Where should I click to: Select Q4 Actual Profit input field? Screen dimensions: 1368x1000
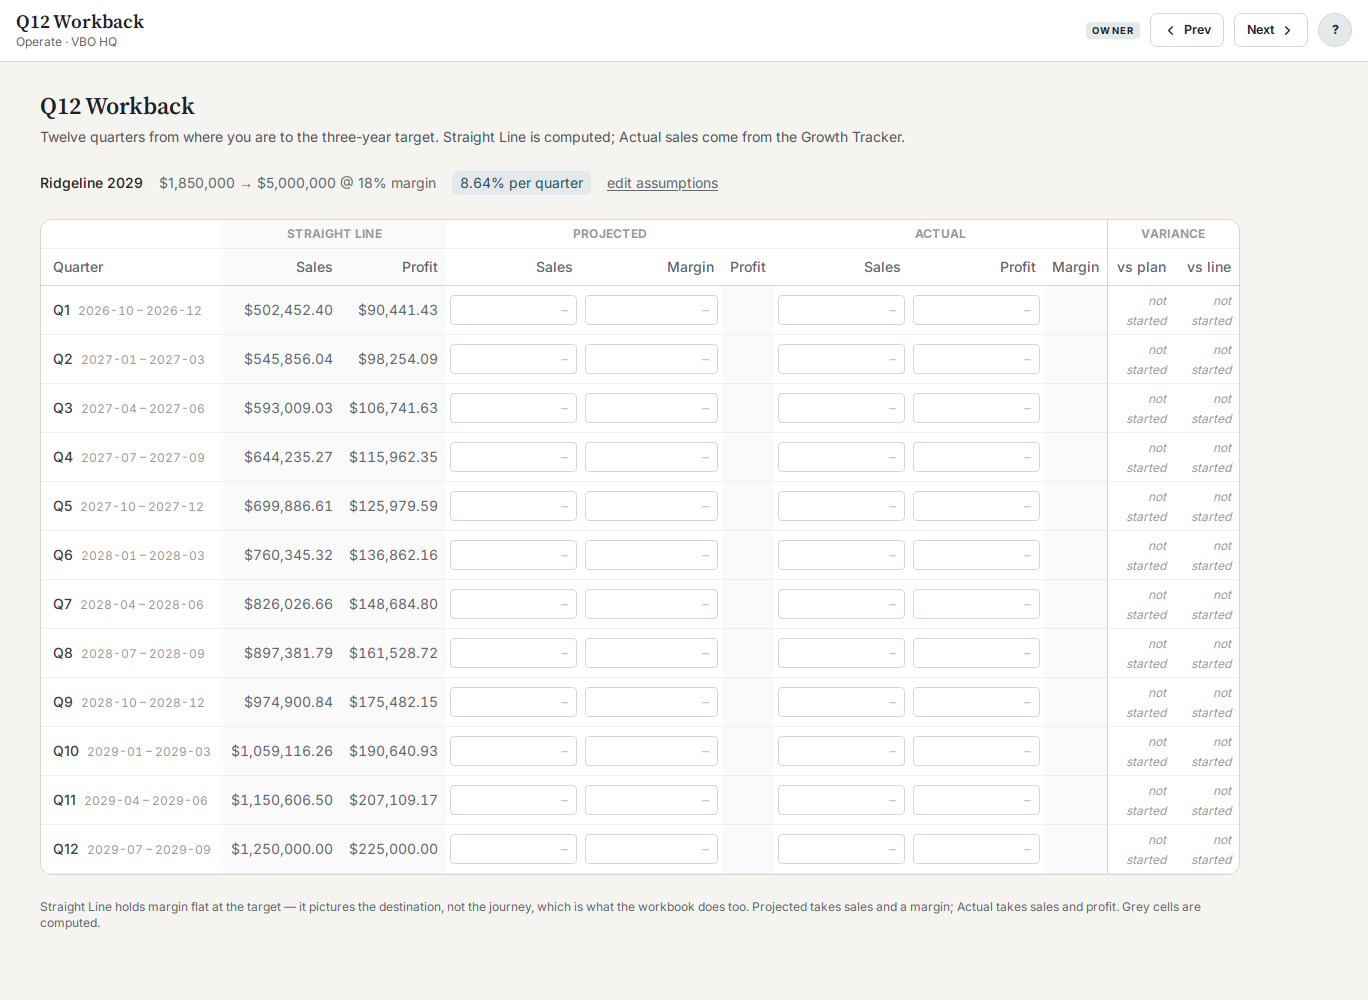click(976, 457)
